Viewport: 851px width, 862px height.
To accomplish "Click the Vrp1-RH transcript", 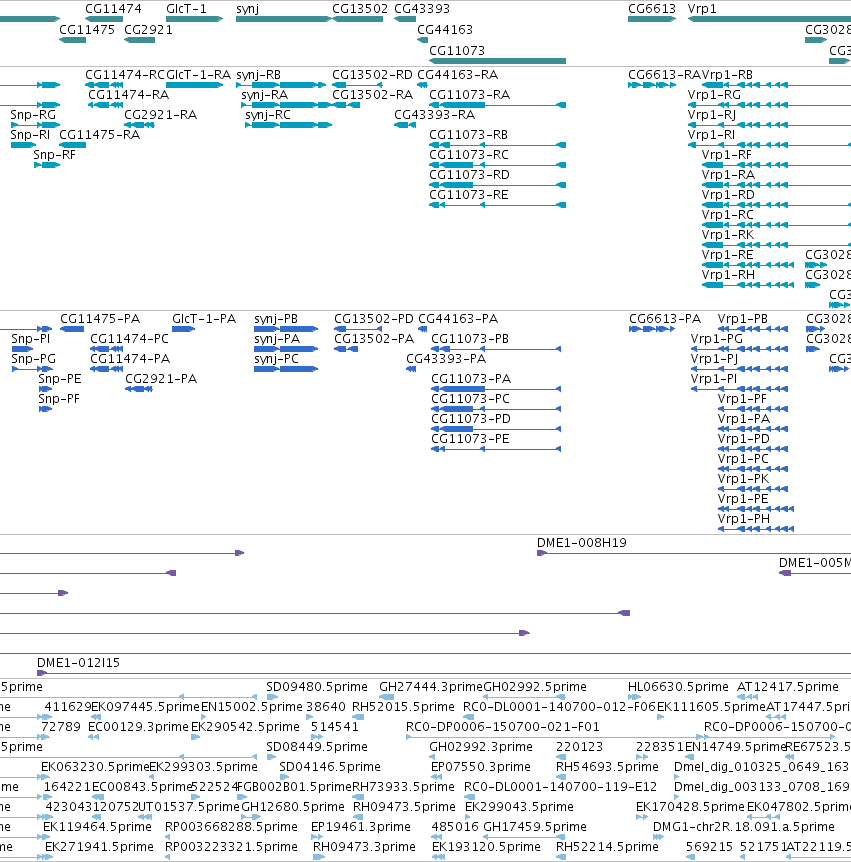I will [x=748, y=285].
